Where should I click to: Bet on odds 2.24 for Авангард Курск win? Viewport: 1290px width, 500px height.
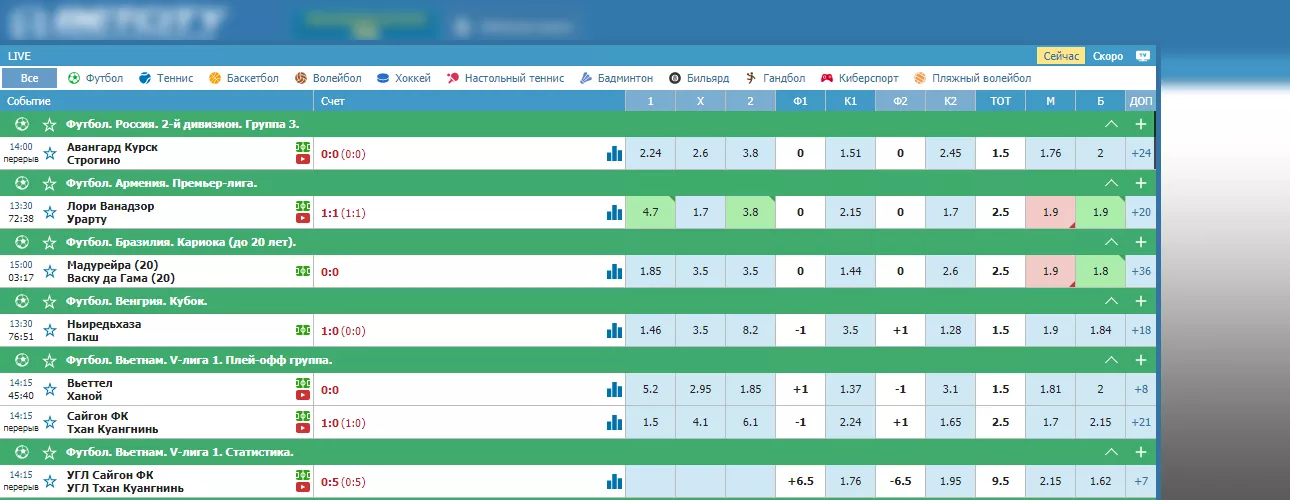[651, 154]
